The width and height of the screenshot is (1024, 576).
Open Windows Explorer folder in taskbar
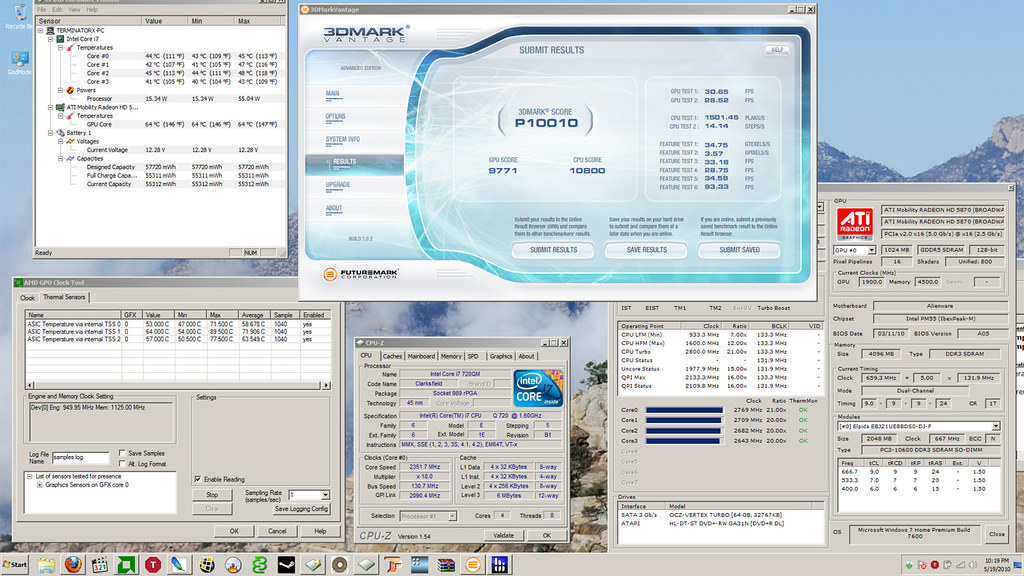pos(46,565)
